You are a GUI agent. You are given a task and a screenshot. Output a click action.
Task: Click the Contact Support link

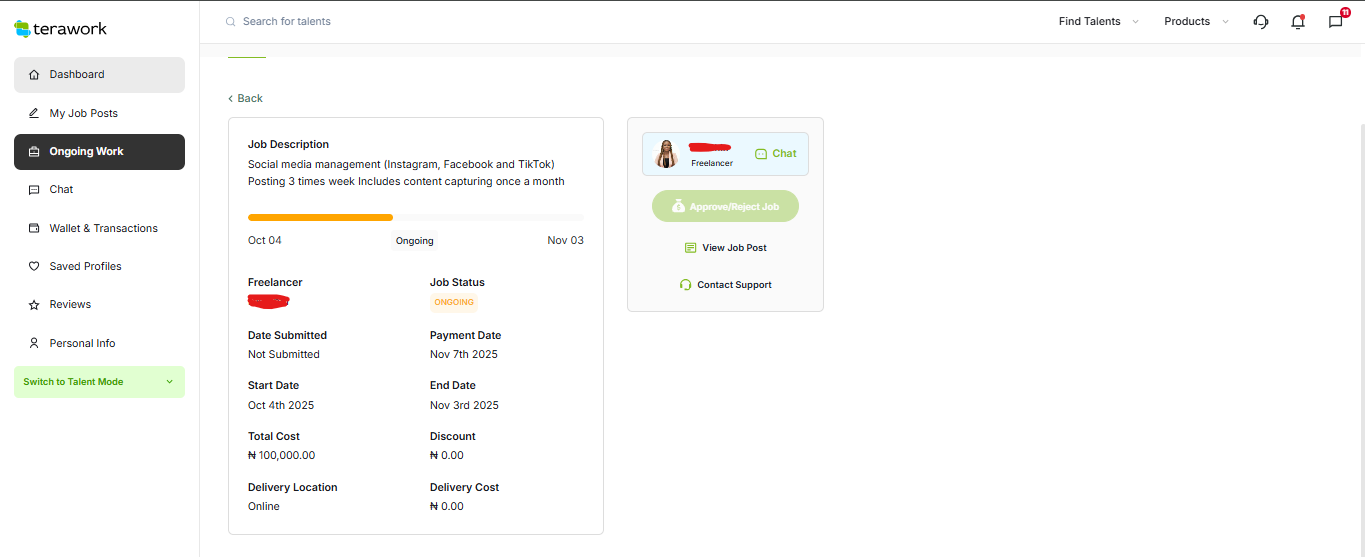click(733, 285)
